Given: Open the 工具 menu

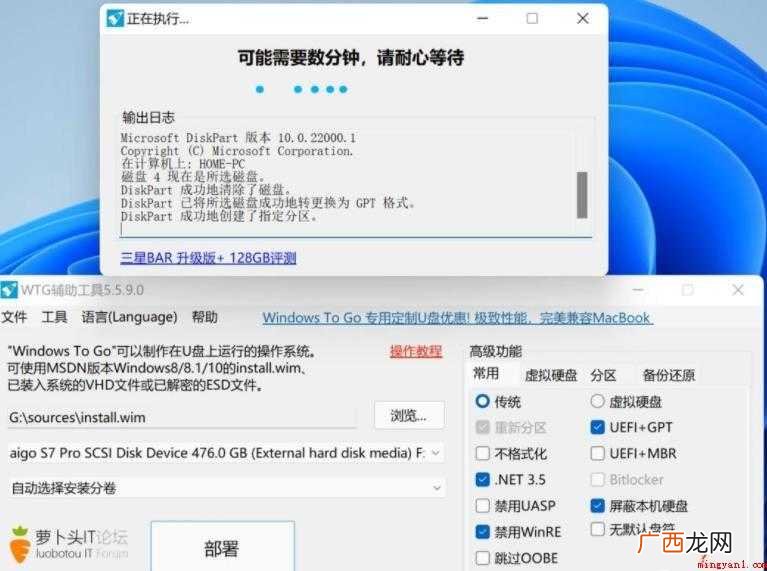Looking at the screenshot, I should coord(54,317).
